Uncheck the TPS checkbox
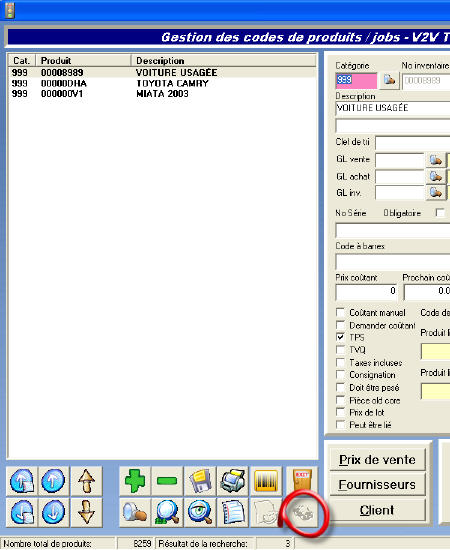 coord(340,337)
